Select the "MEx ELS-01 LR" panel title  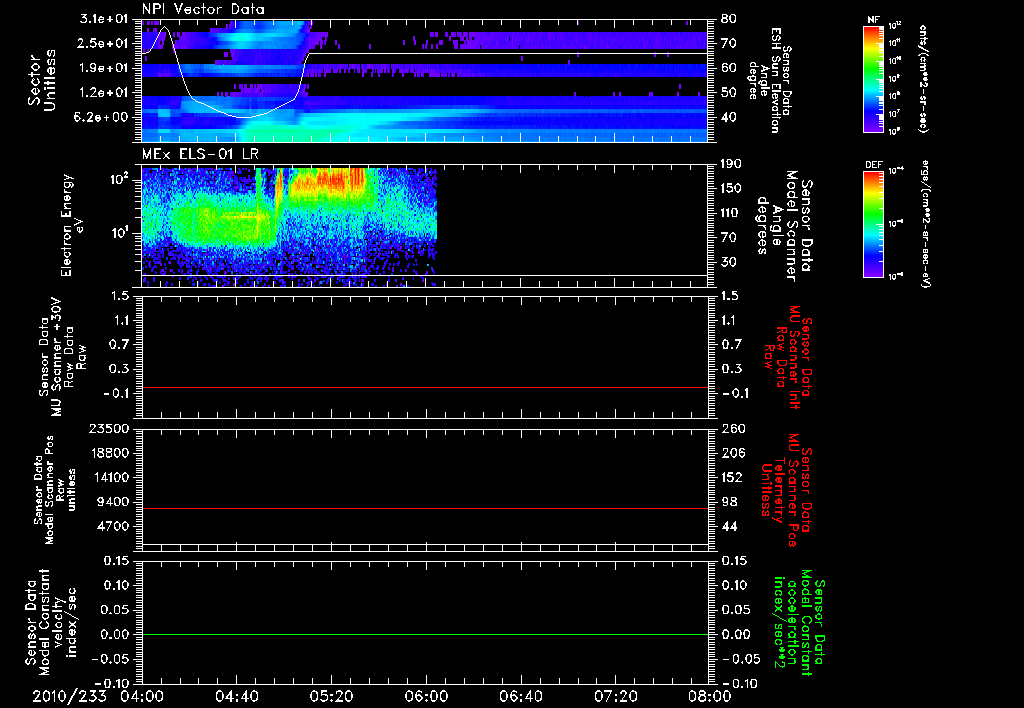200,155
